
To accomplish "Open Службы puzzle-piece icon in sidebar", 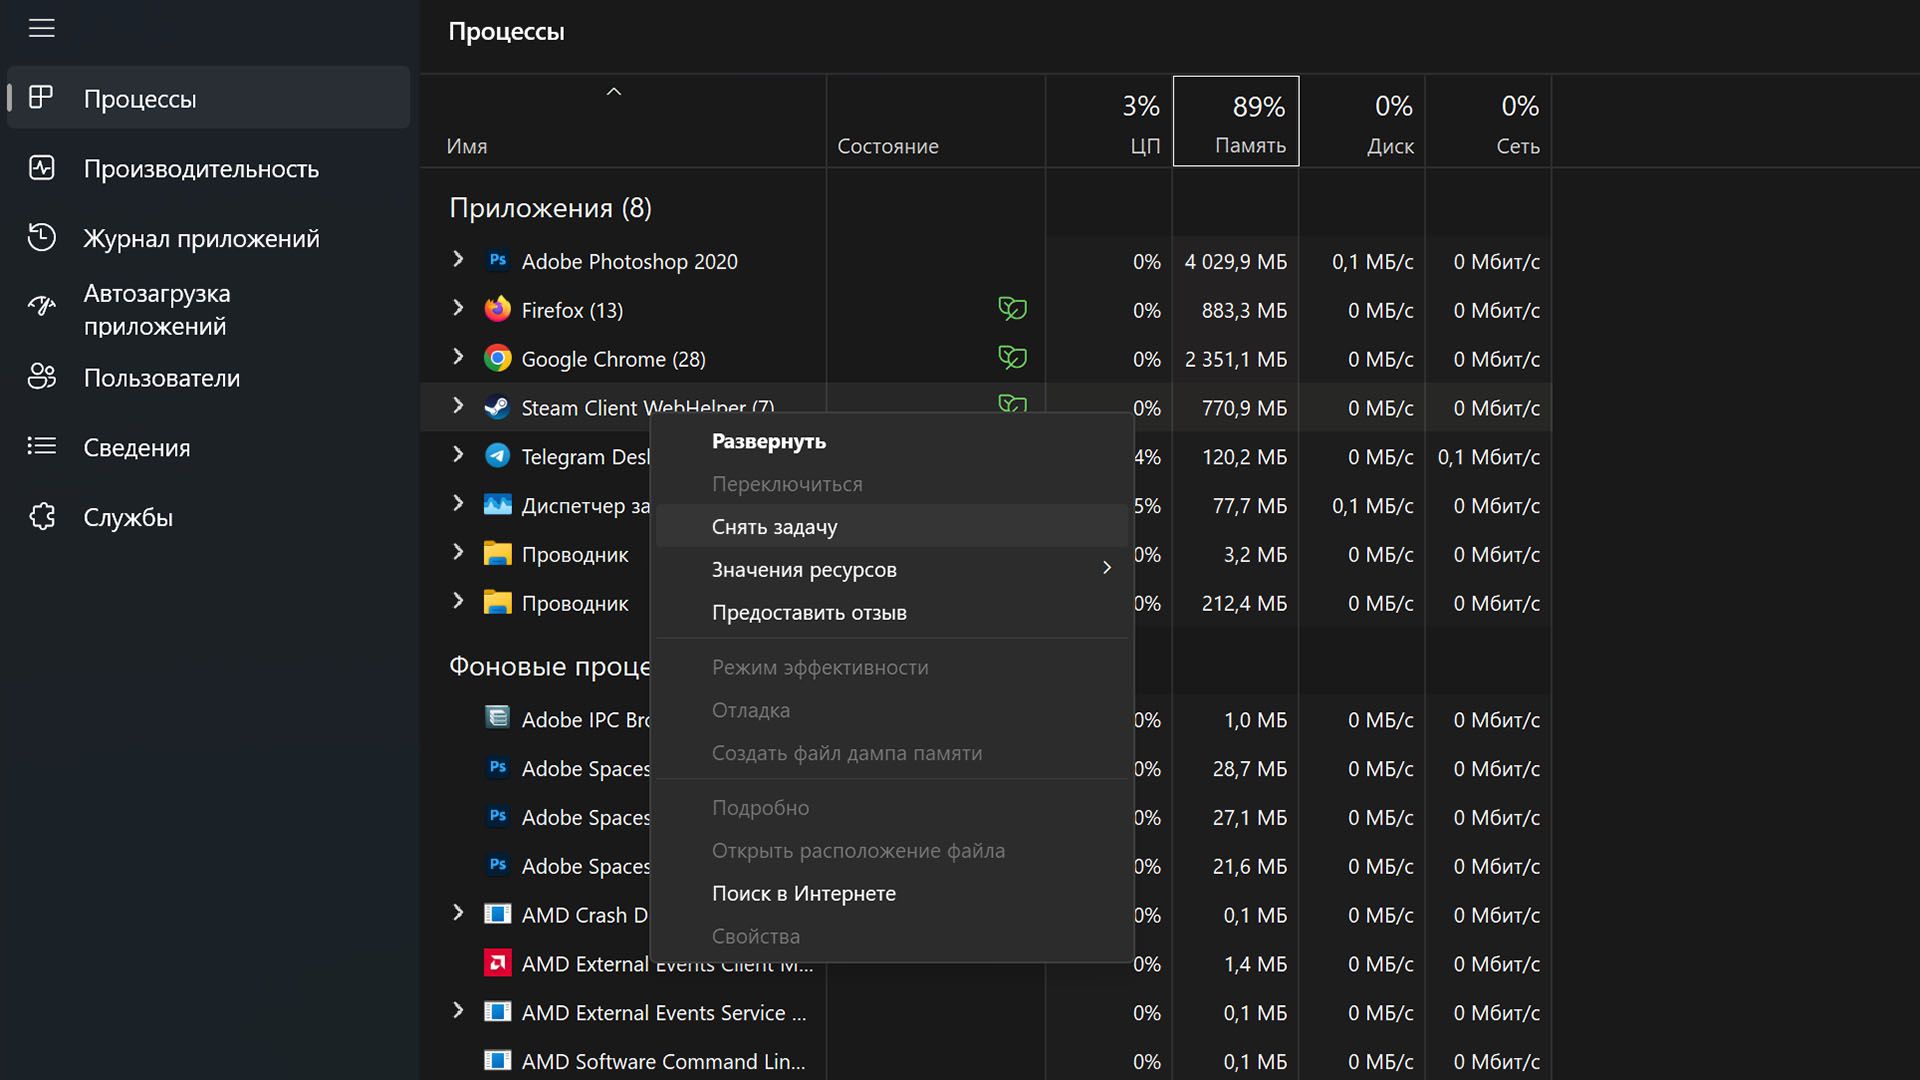I will (41, 516).
